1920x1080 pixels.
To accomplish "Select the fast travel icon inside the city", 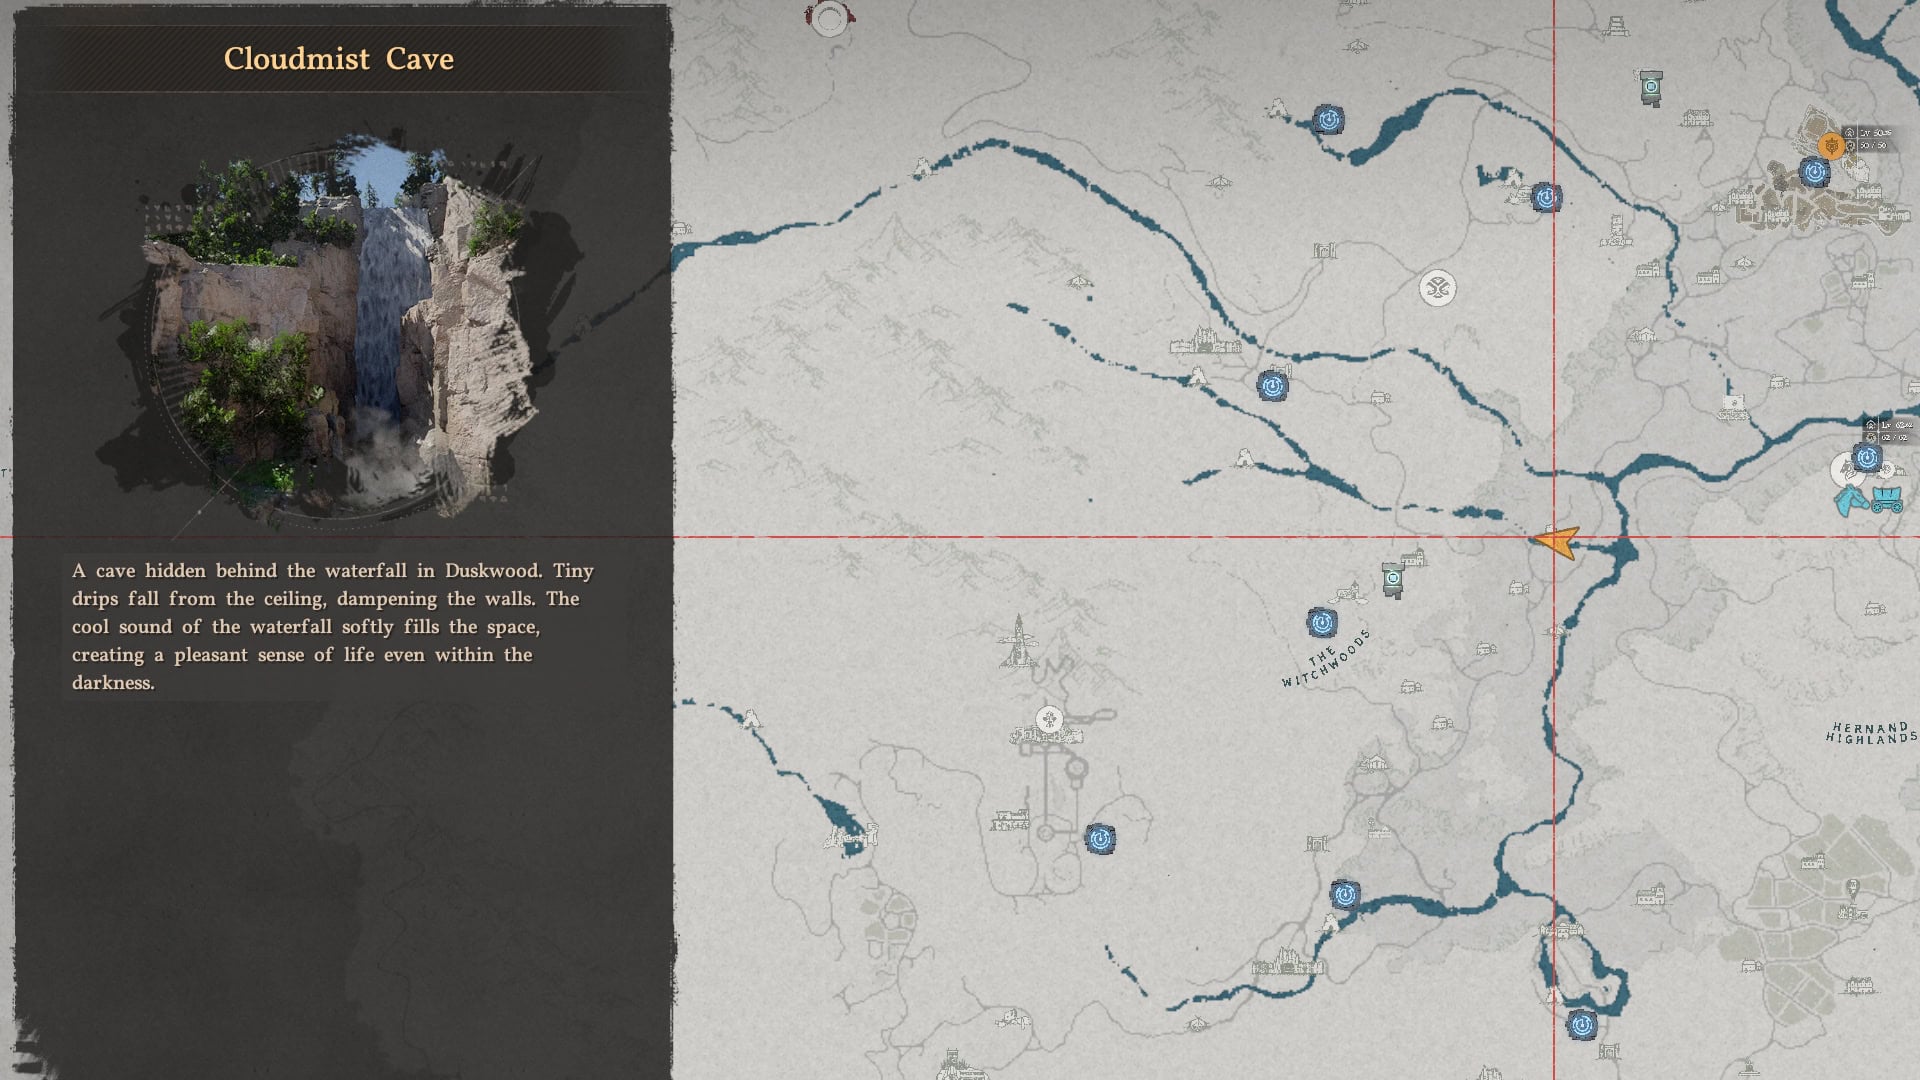I will tap(1816, 172).
